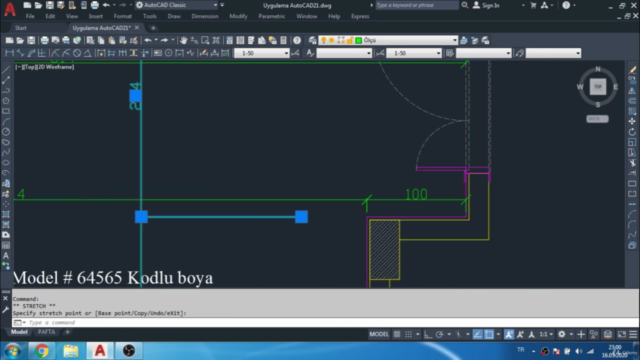The height and width of the screenshot is (360, 640).
Task: Open the text style dropdown
Action: click(x=369, y=53)
